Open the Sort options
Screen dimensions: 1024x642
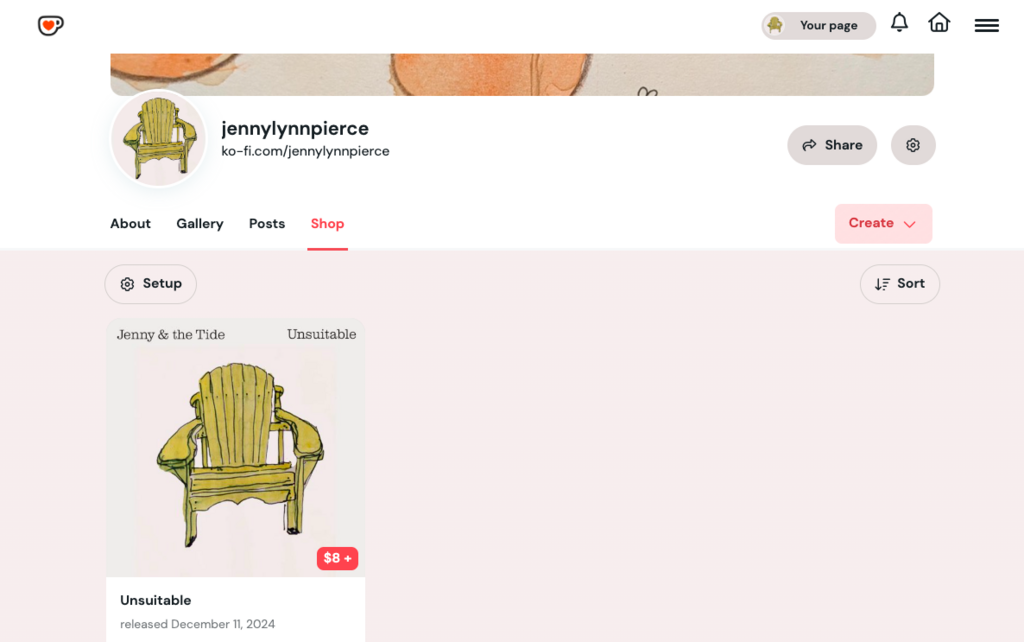pyautogui.click(x=899, y=283)
